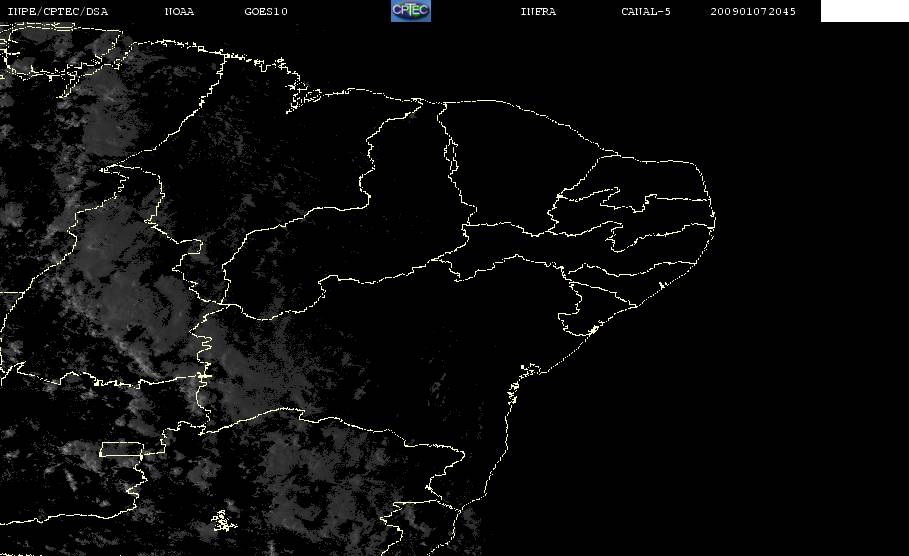The width and height of the screenshot is (909, 556).
Task: Select the GOES10 satellite label
Action: click(266, 12)
